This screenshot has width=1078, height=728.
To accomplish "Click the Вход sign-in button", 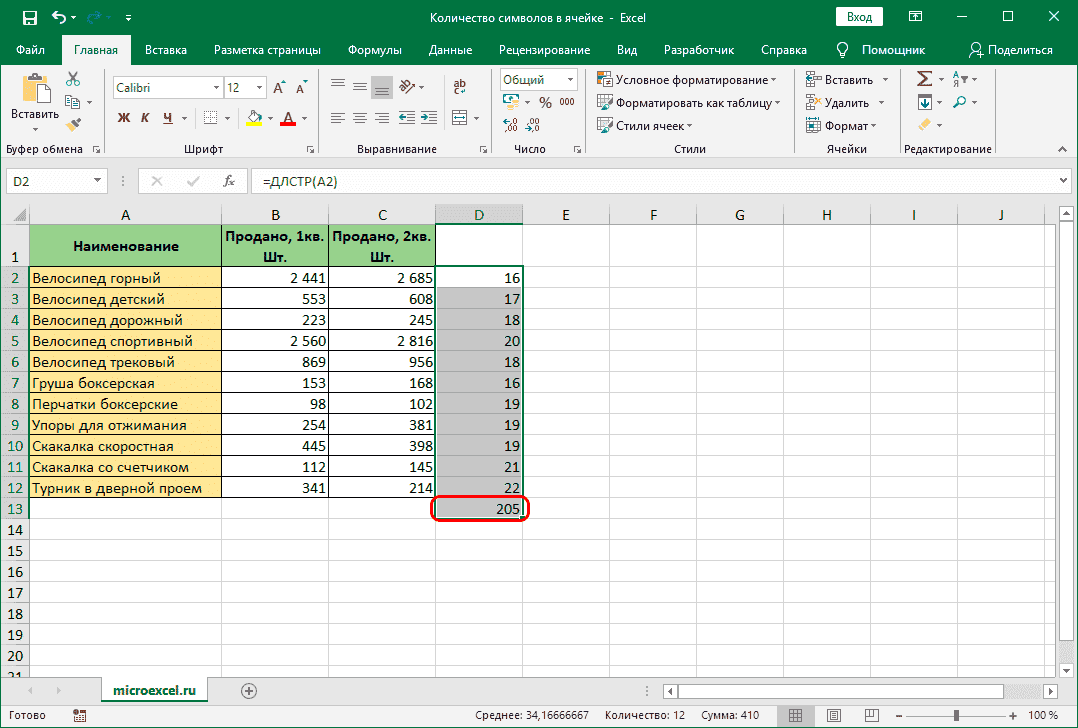I will [859, 17].
